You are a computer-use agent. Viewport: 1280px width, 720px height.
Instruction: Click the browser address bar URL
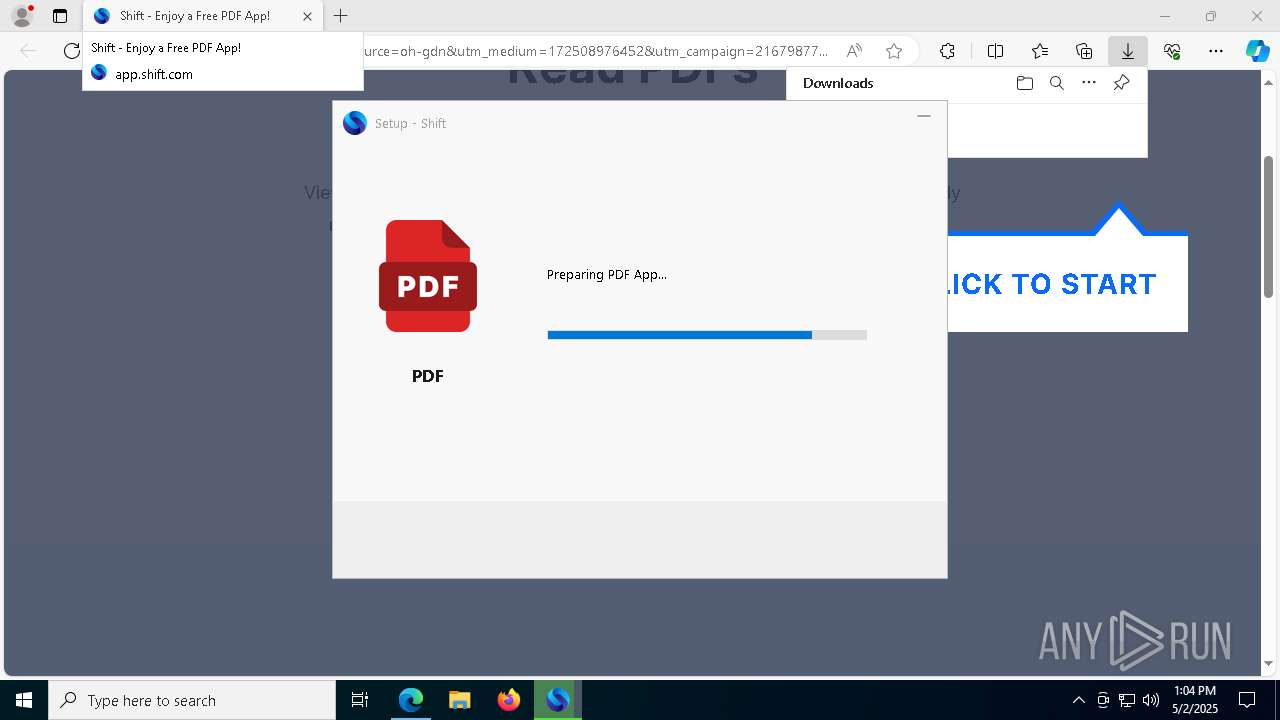[x=596, y=51]
